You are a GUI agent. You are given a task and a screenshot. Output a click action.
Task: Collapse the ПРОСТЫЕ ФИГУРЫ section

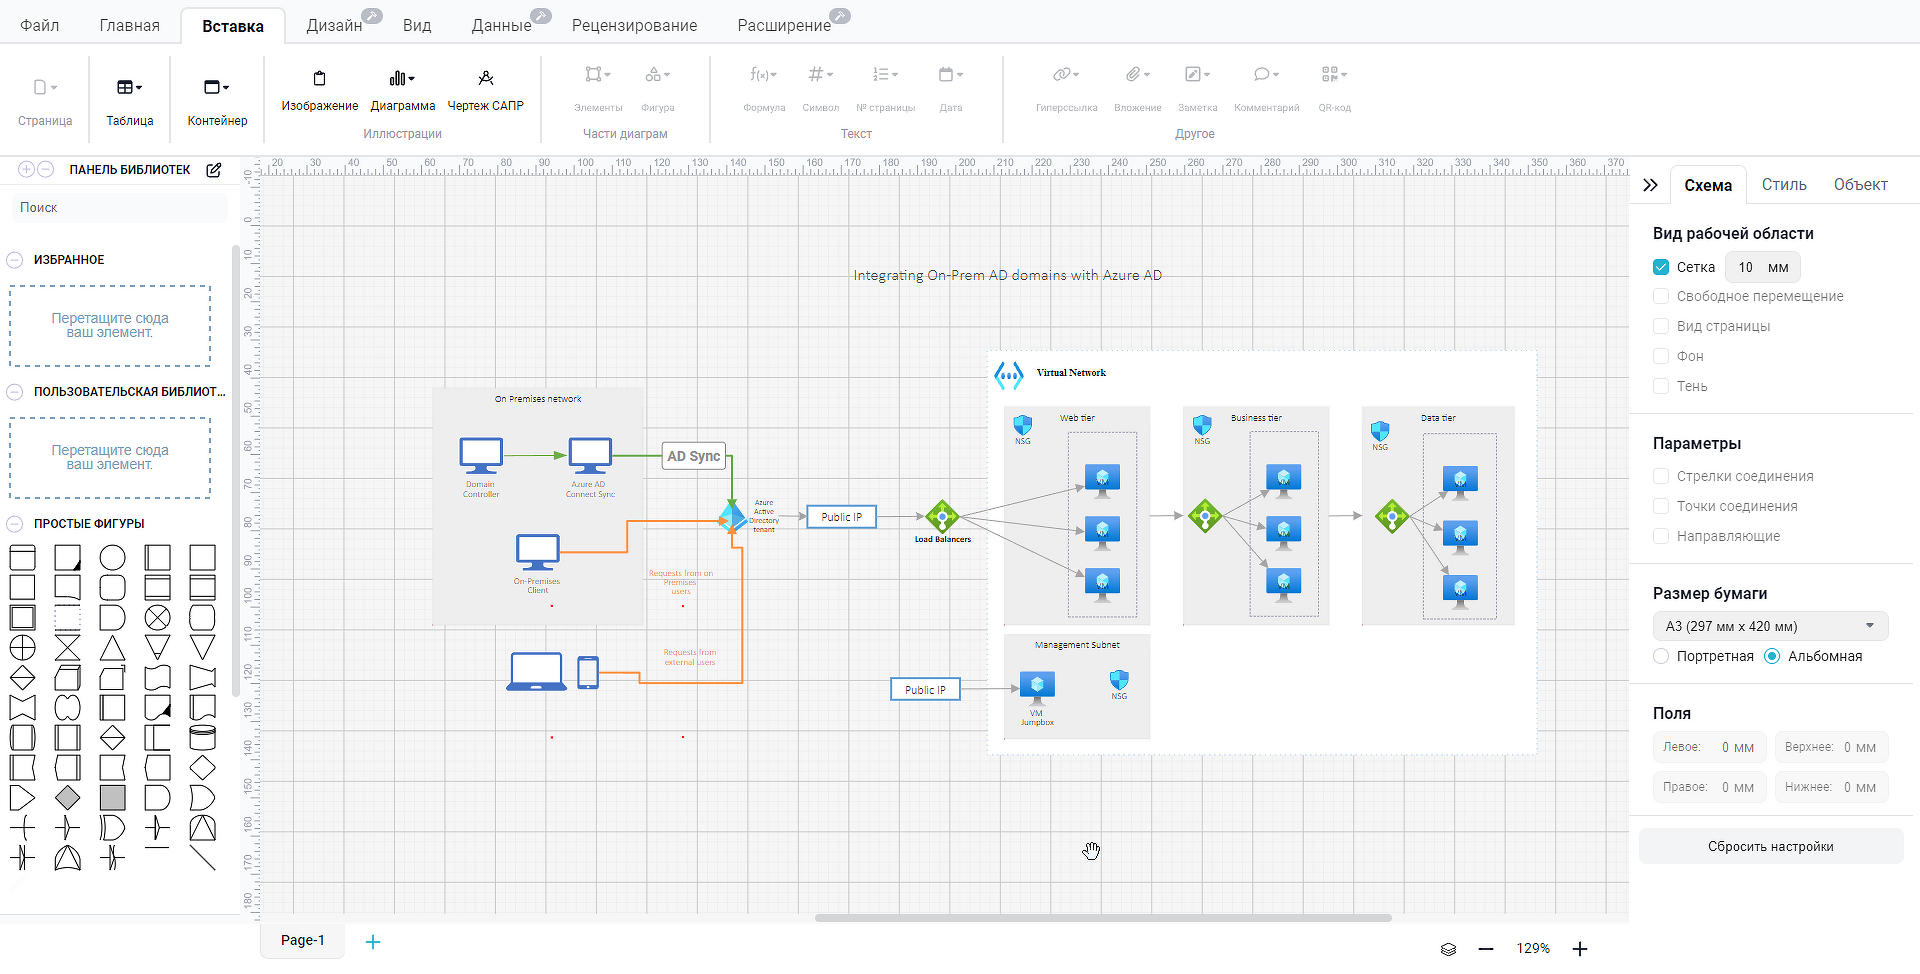15,524
